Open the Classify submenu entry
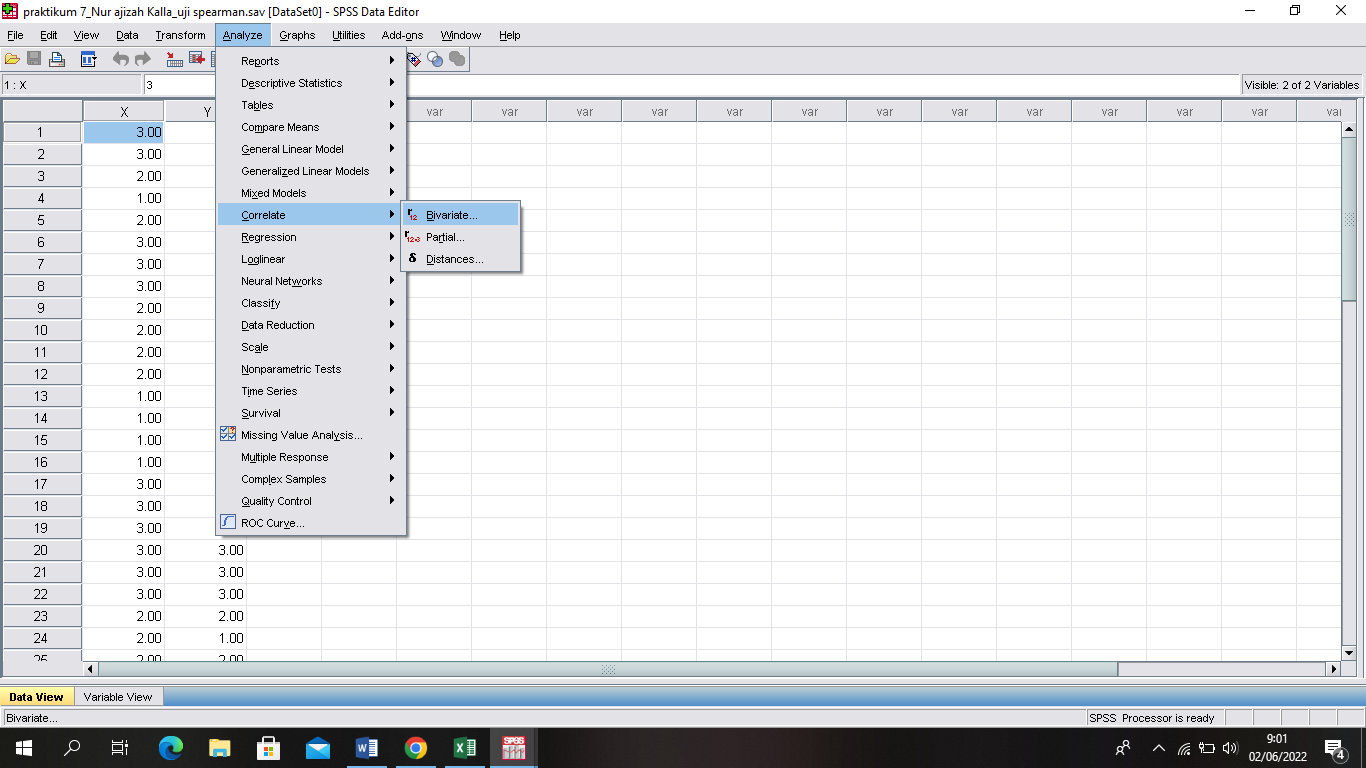The height and width of the screenshot is (768, 1366). (x=311, y=303)
